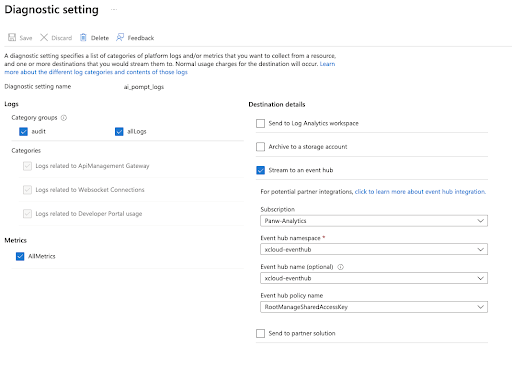Enable Archive to a storage account
The image size is (512, 367).
coord(260,147)
